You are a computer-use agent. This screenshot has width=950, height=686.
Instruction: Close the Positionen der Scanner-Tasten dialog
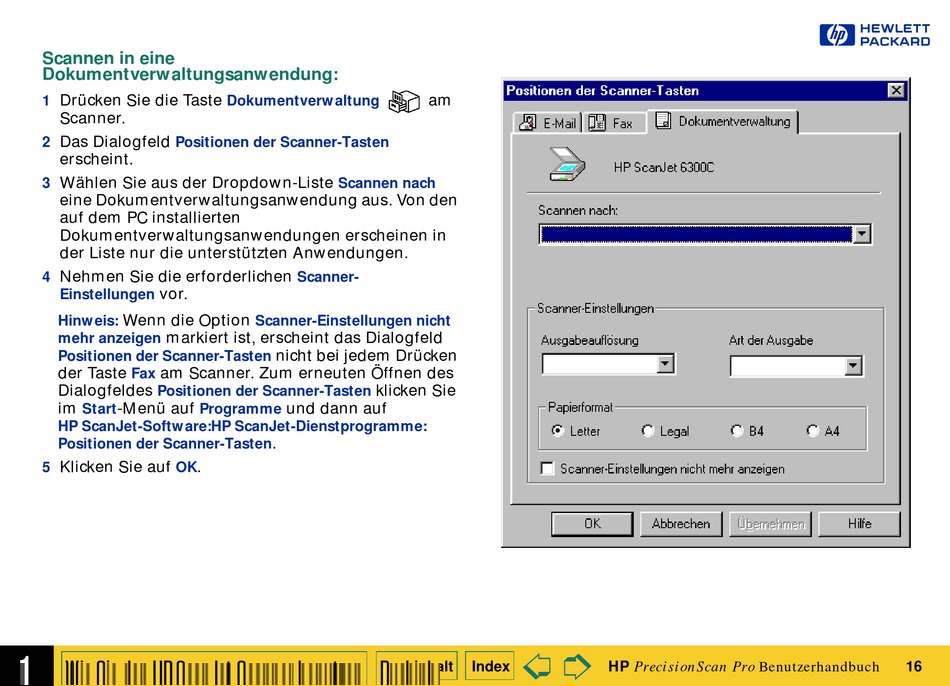(x=896, y=90)
